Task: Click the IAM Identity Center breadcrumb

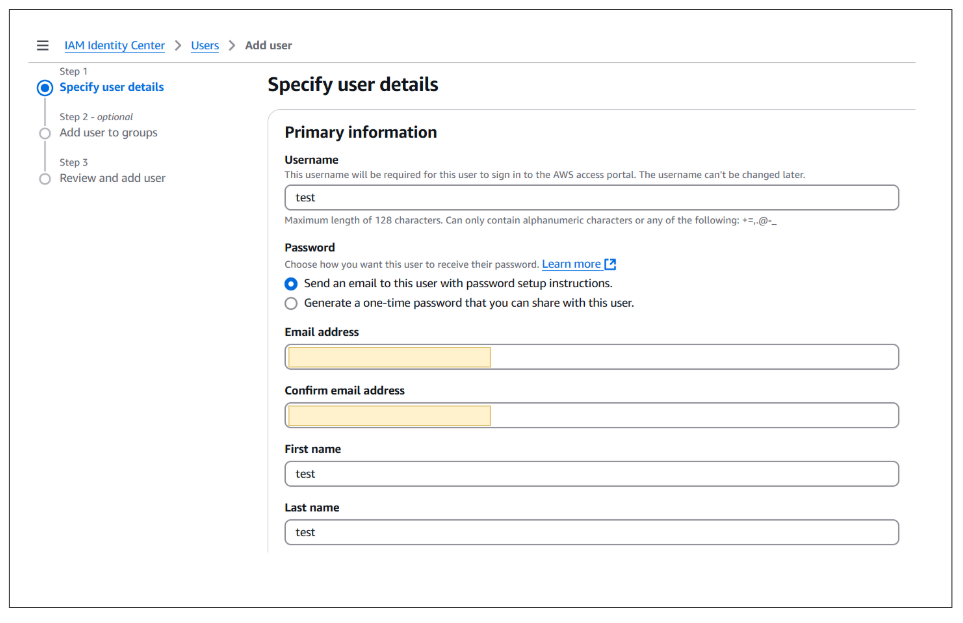Action: pyautogui.click(x=114, y=46)
